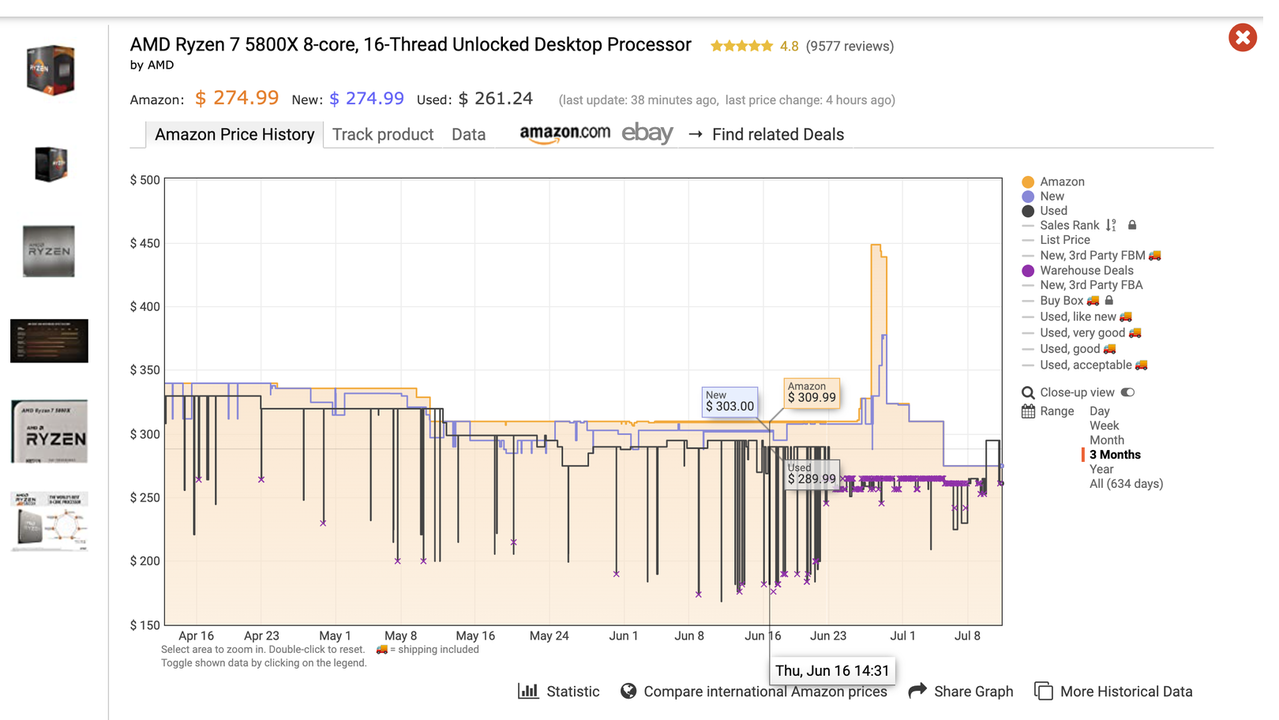
Task: Click the AMD Ryzen 7 5800X product title
Action: [411, 45]
